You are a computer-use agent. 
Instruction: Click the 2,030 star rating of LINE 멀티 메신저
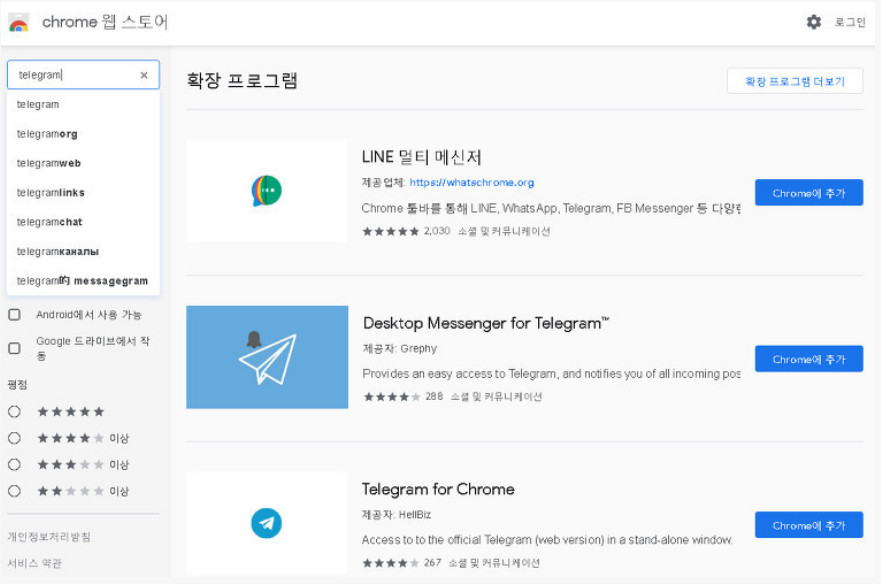coord(406,231)
